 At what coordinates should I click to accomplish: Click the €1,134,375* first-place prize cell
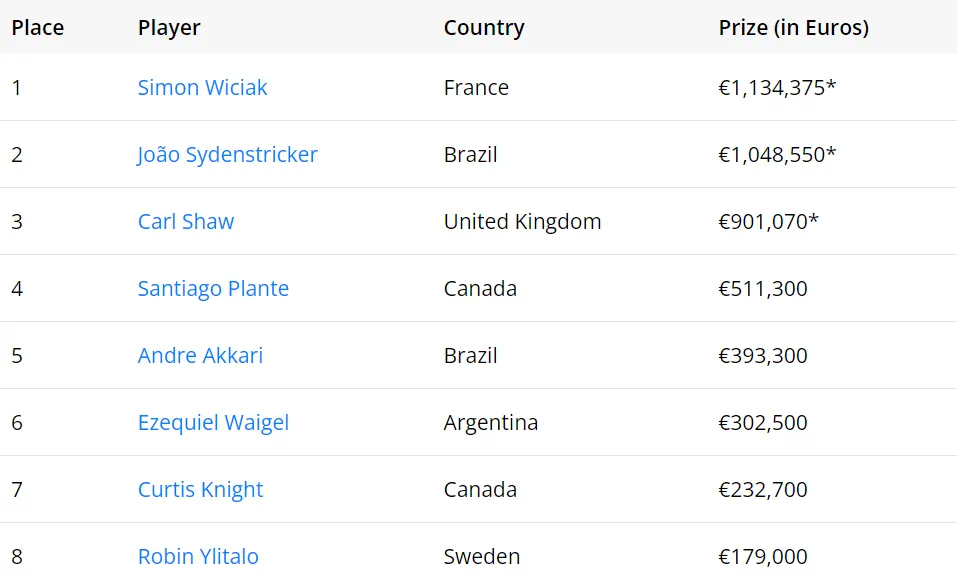pos(777,88)
